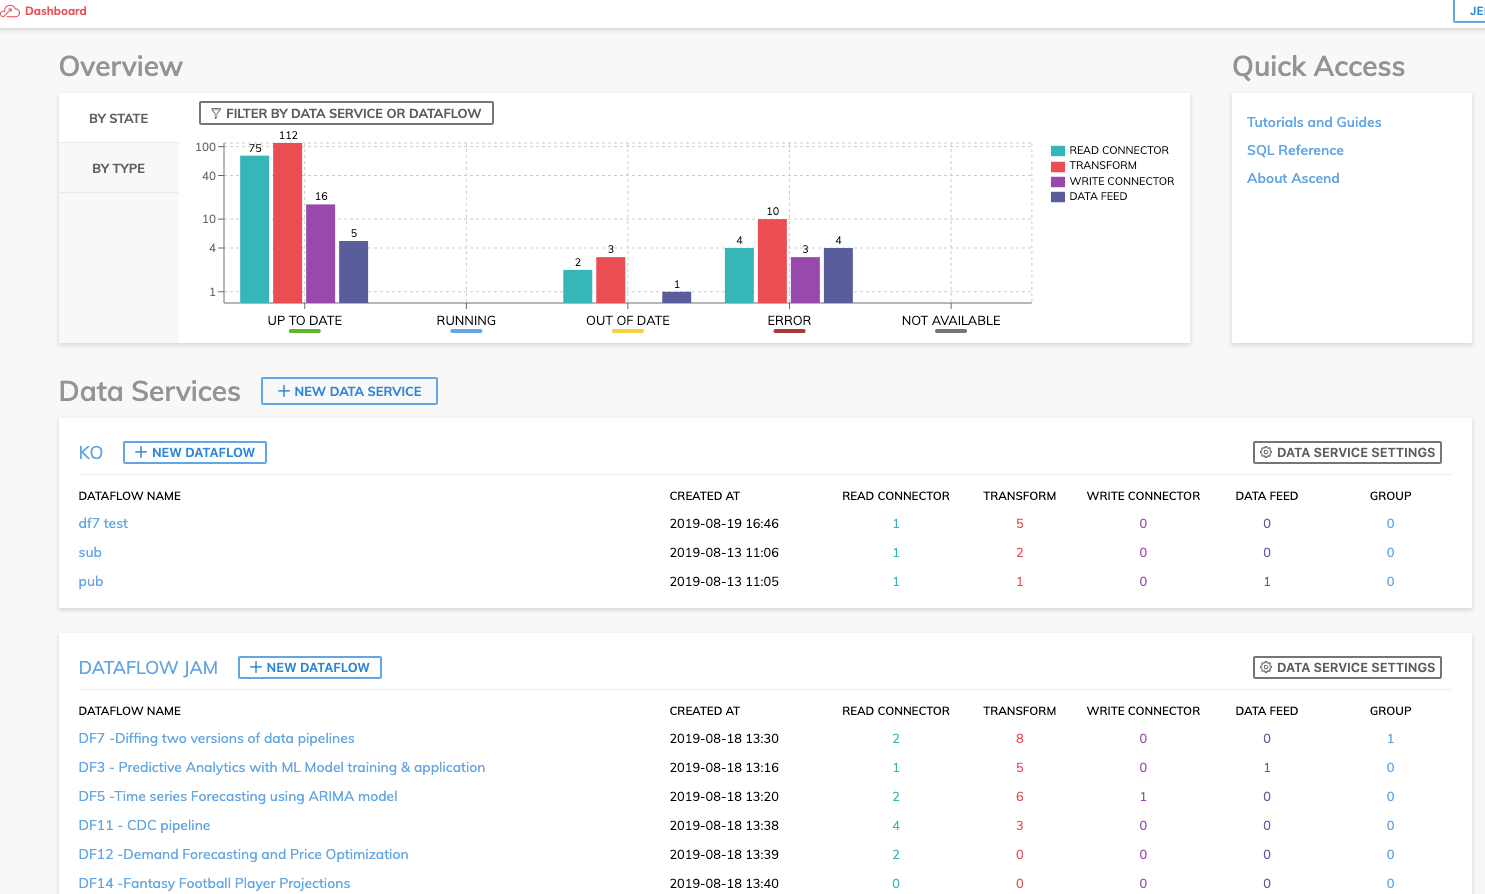Select the ERROR axis label
1485x894 pixels.
click(789, 321)
